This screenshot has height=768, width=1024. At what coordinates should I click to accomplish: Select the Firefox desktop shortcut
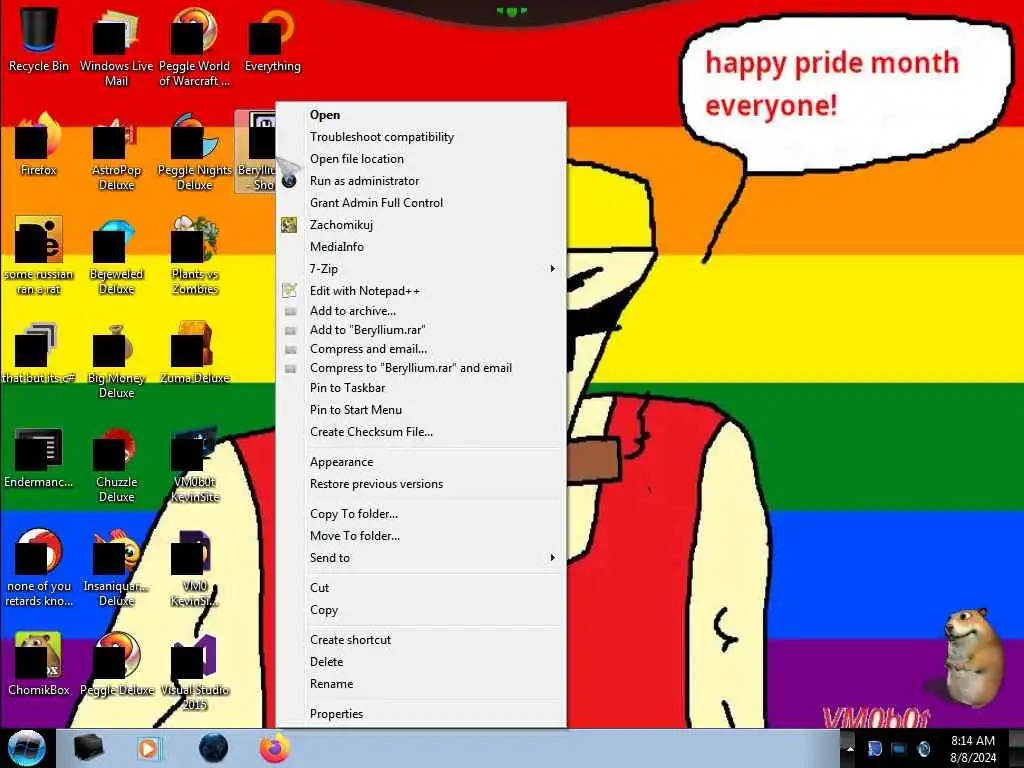tap(39, 144)
